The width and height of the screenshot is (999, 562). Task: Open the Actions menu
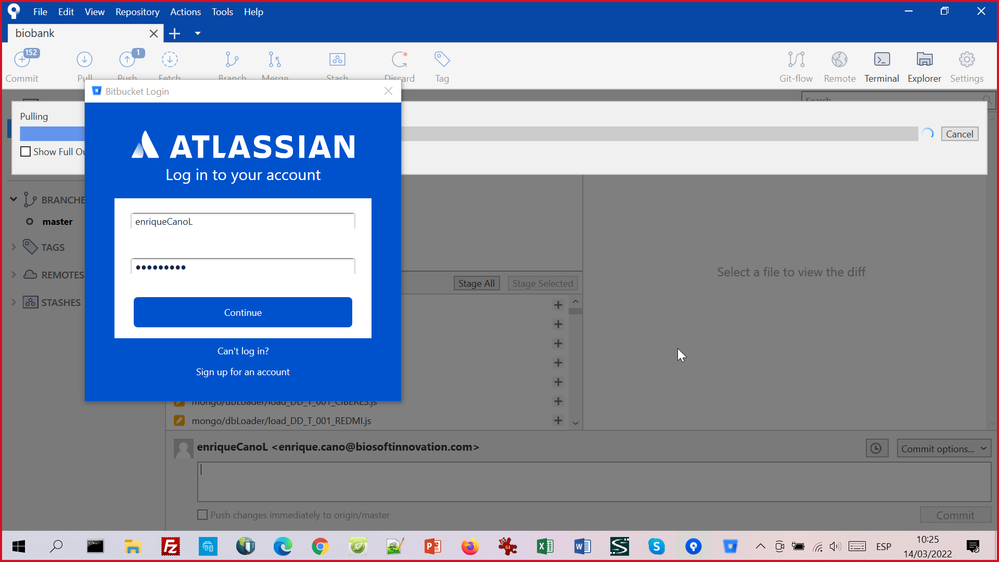(185, 11)
